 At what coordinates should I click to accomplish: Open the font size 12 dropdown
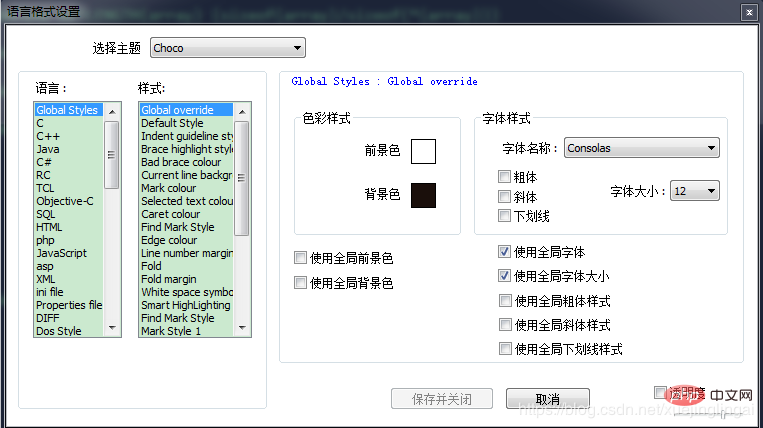point(694,191)
